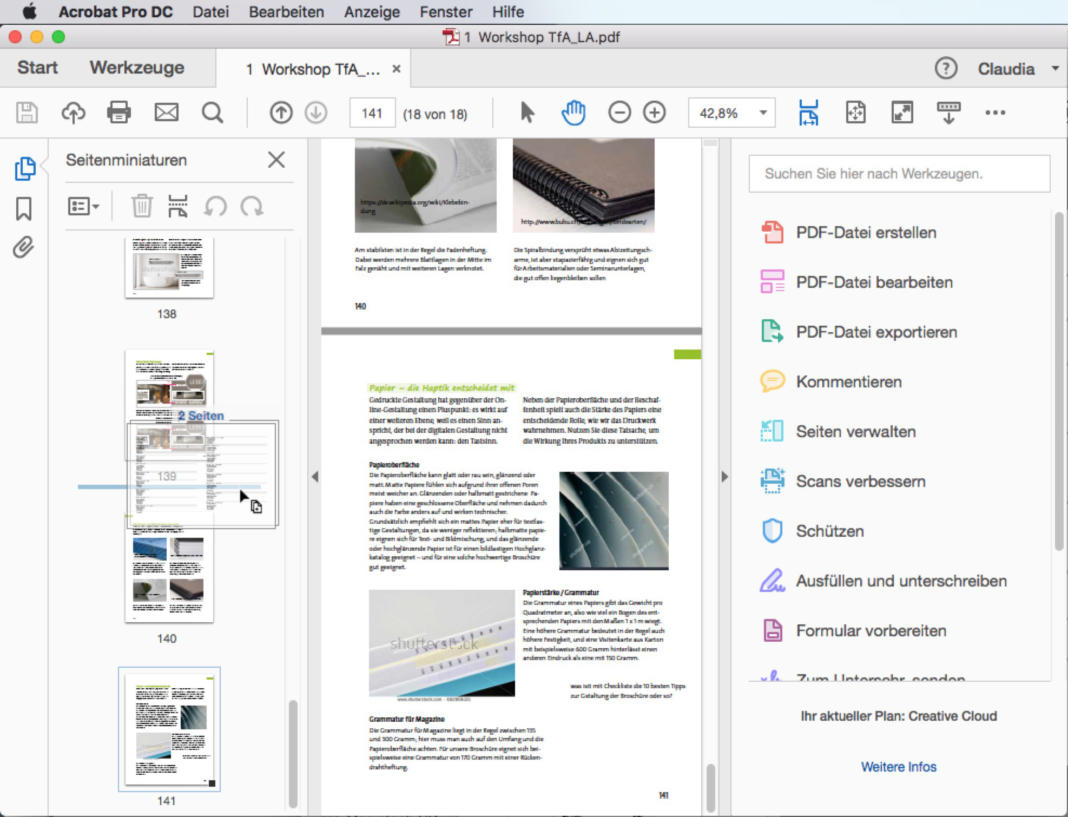Click the tools pane scrollbar

click(1059, 382)
